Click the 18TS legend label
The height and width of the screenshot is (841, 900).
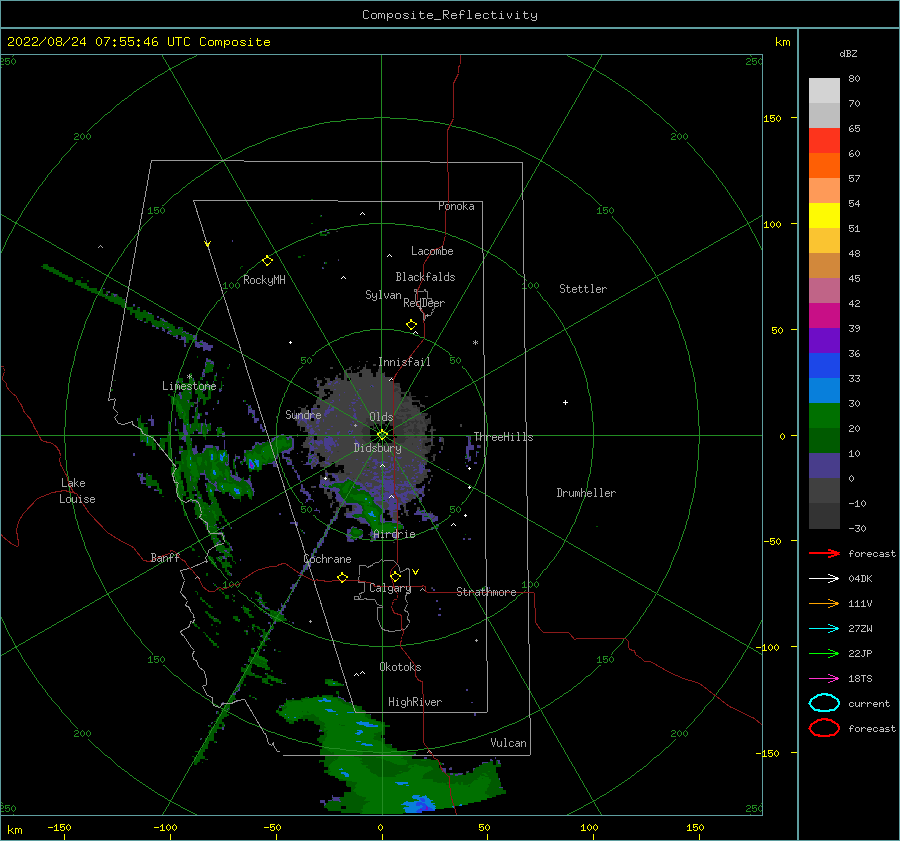pyautogui.click(x=860, y=679)
